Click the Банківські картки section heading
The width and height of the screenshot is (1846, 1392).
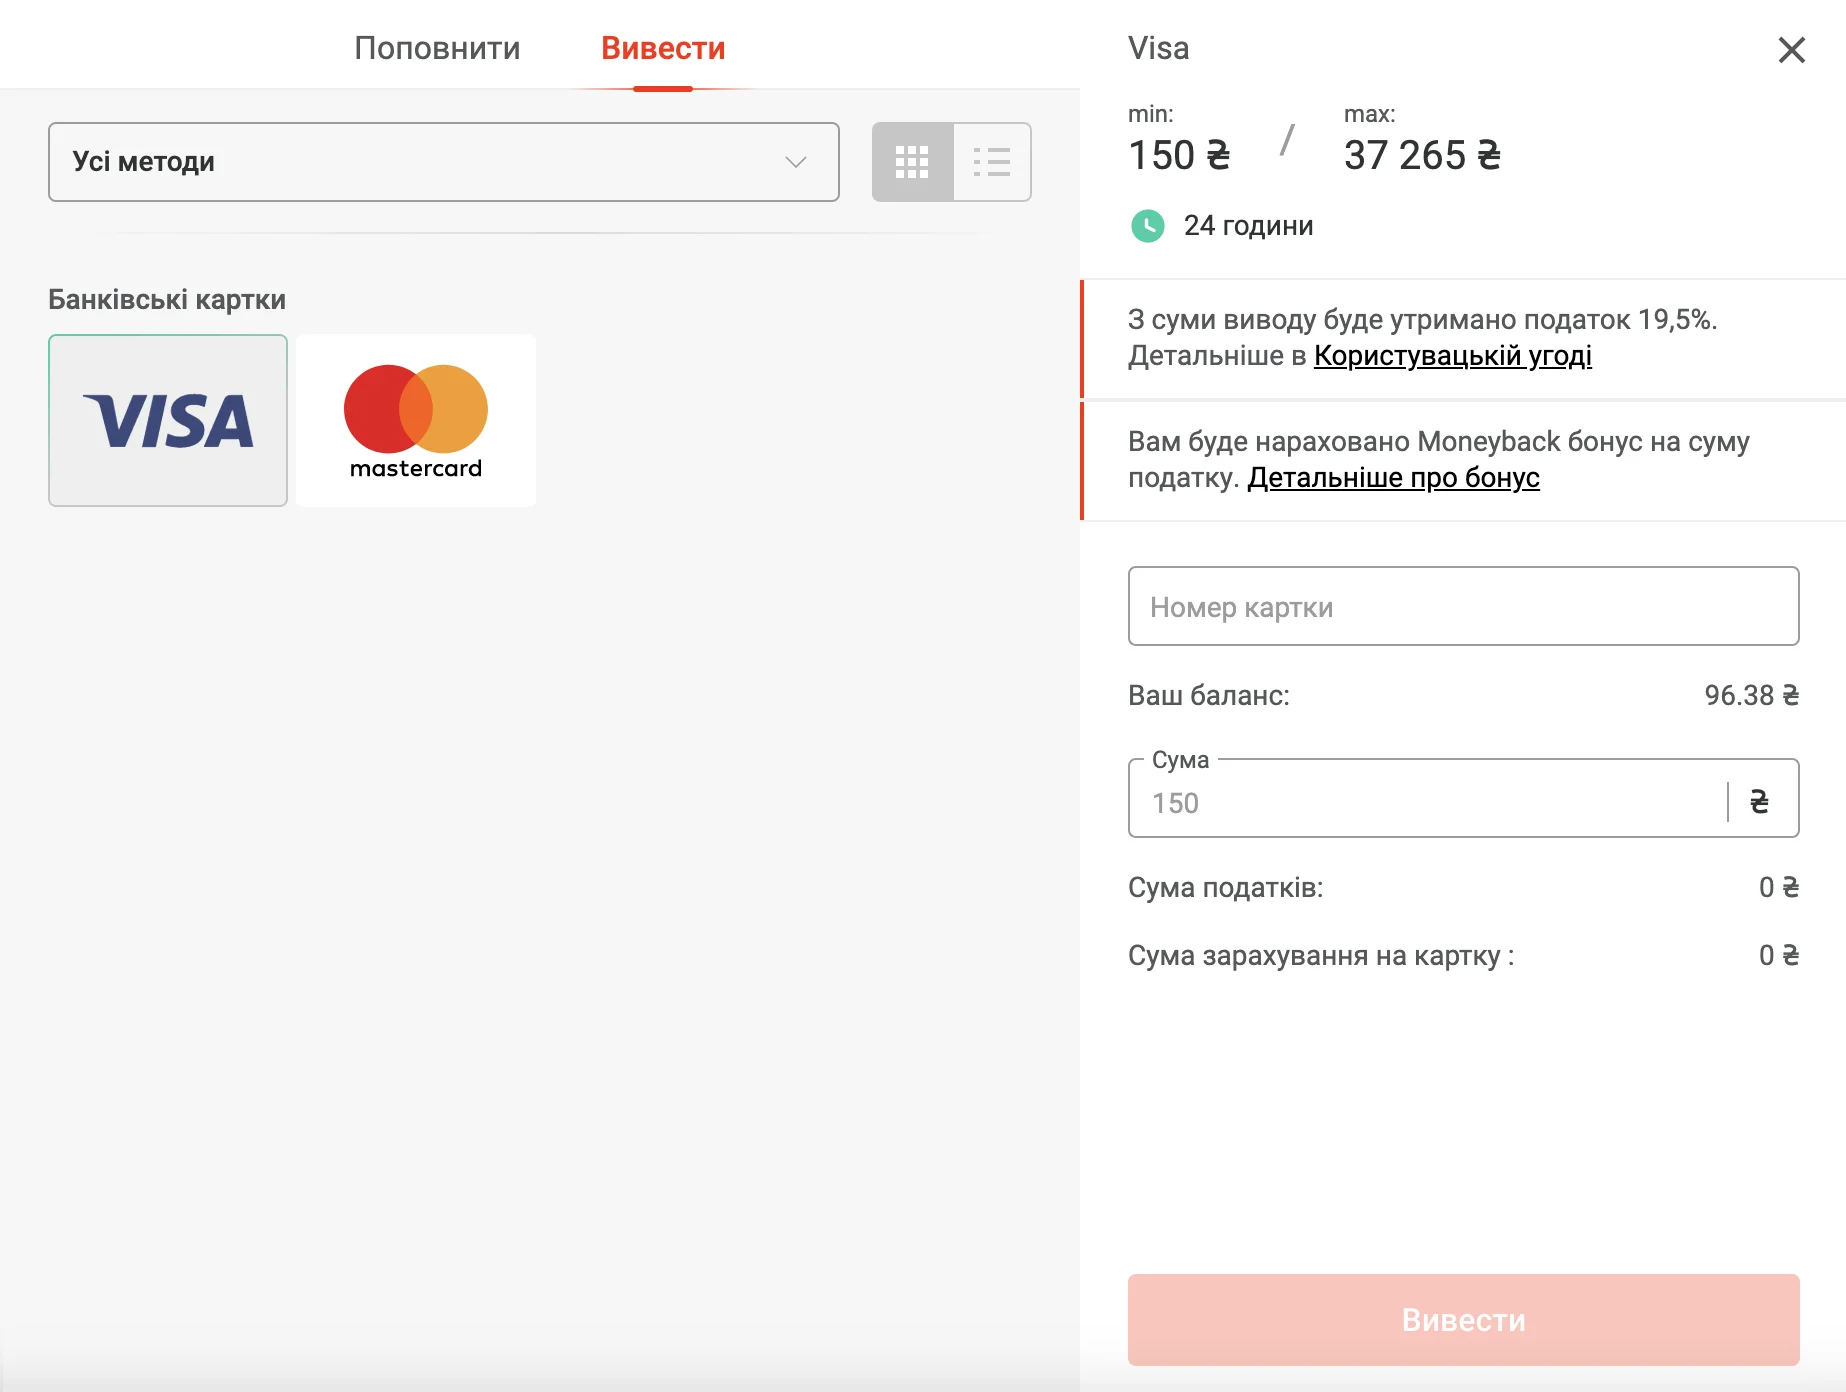[x=167, y=300]
